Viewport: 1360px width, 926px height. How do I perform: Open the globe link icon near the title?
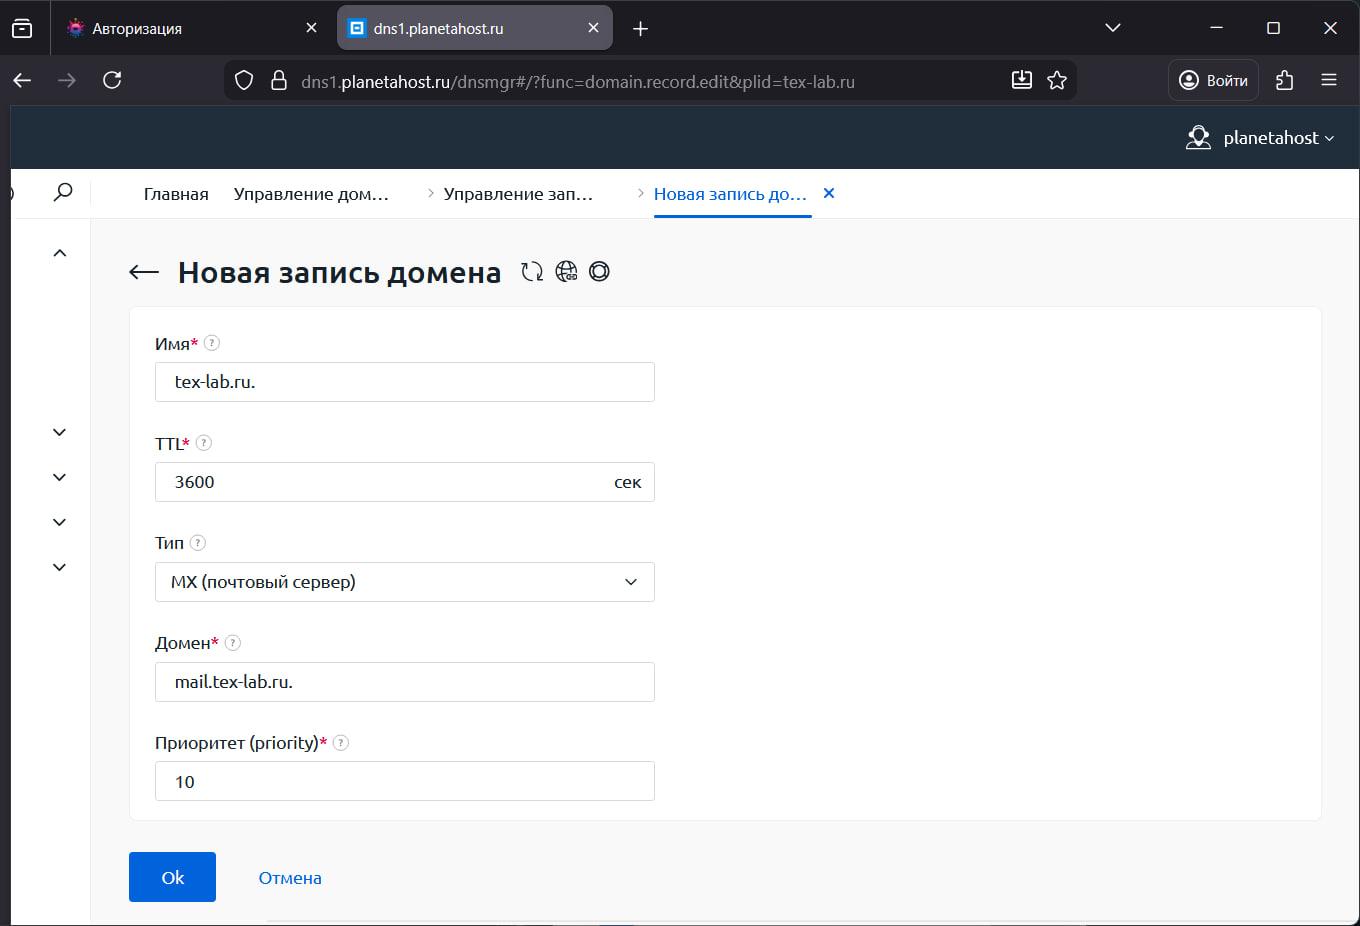click(566, 271)
